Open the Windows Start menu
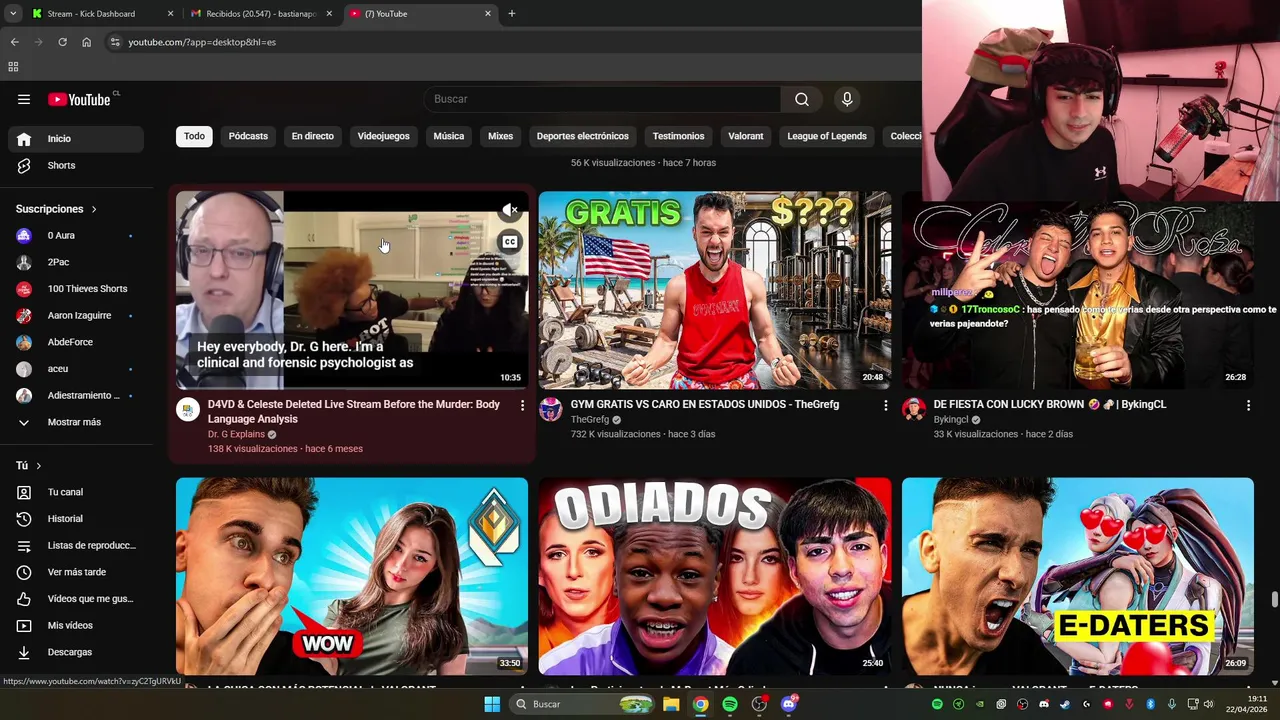This screenshot has width=1280, height=720. [x=492, y=705]
